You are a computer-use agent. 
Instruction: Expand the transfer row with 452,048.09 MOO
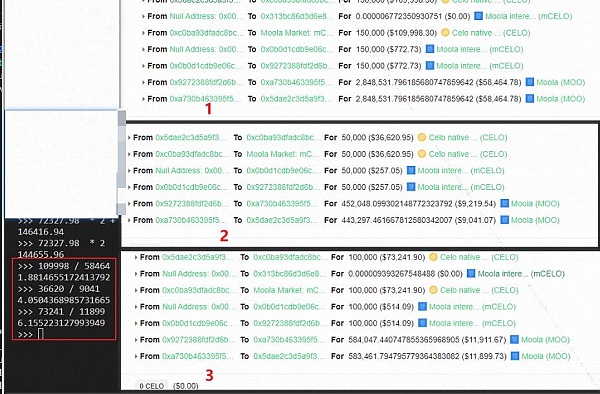point(129,204)
